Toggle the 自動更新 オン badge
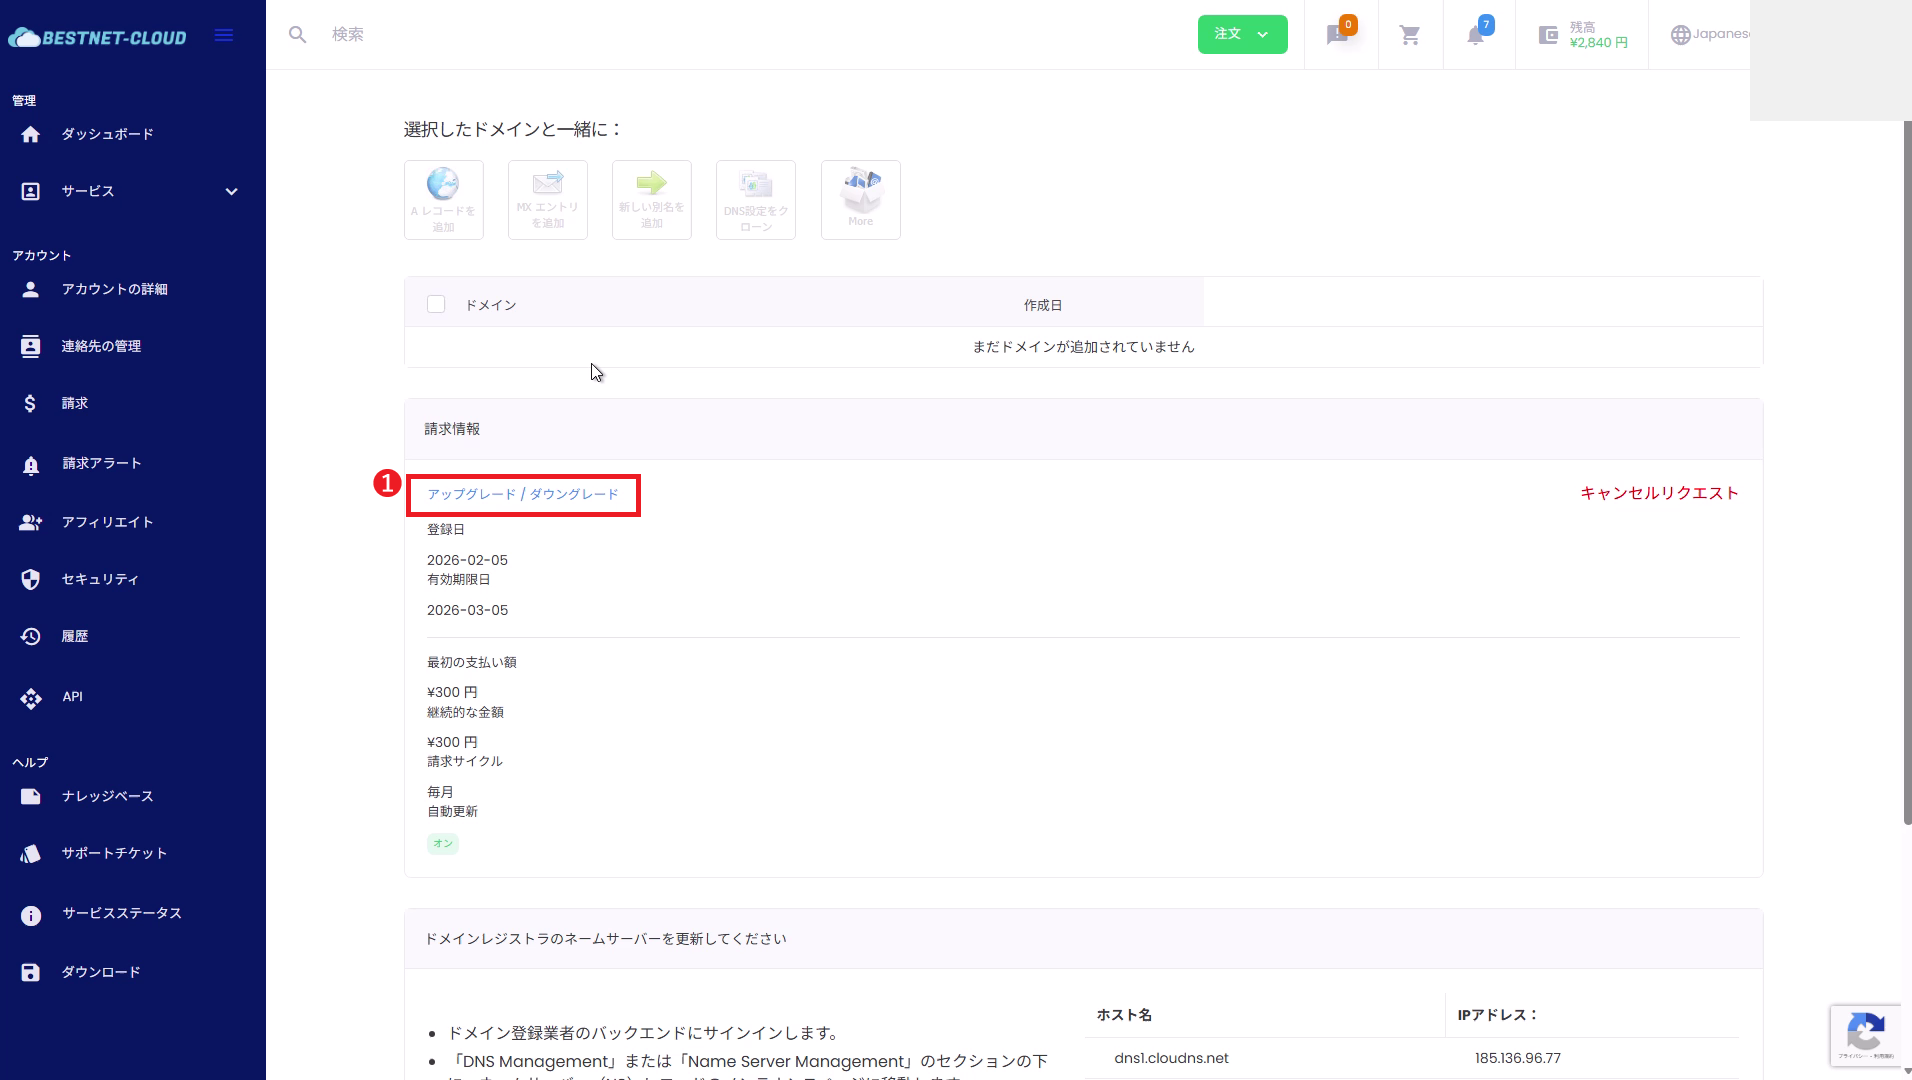Image resolution: width=1912 pixels, height=1080 pixels. tap(443, 843)
